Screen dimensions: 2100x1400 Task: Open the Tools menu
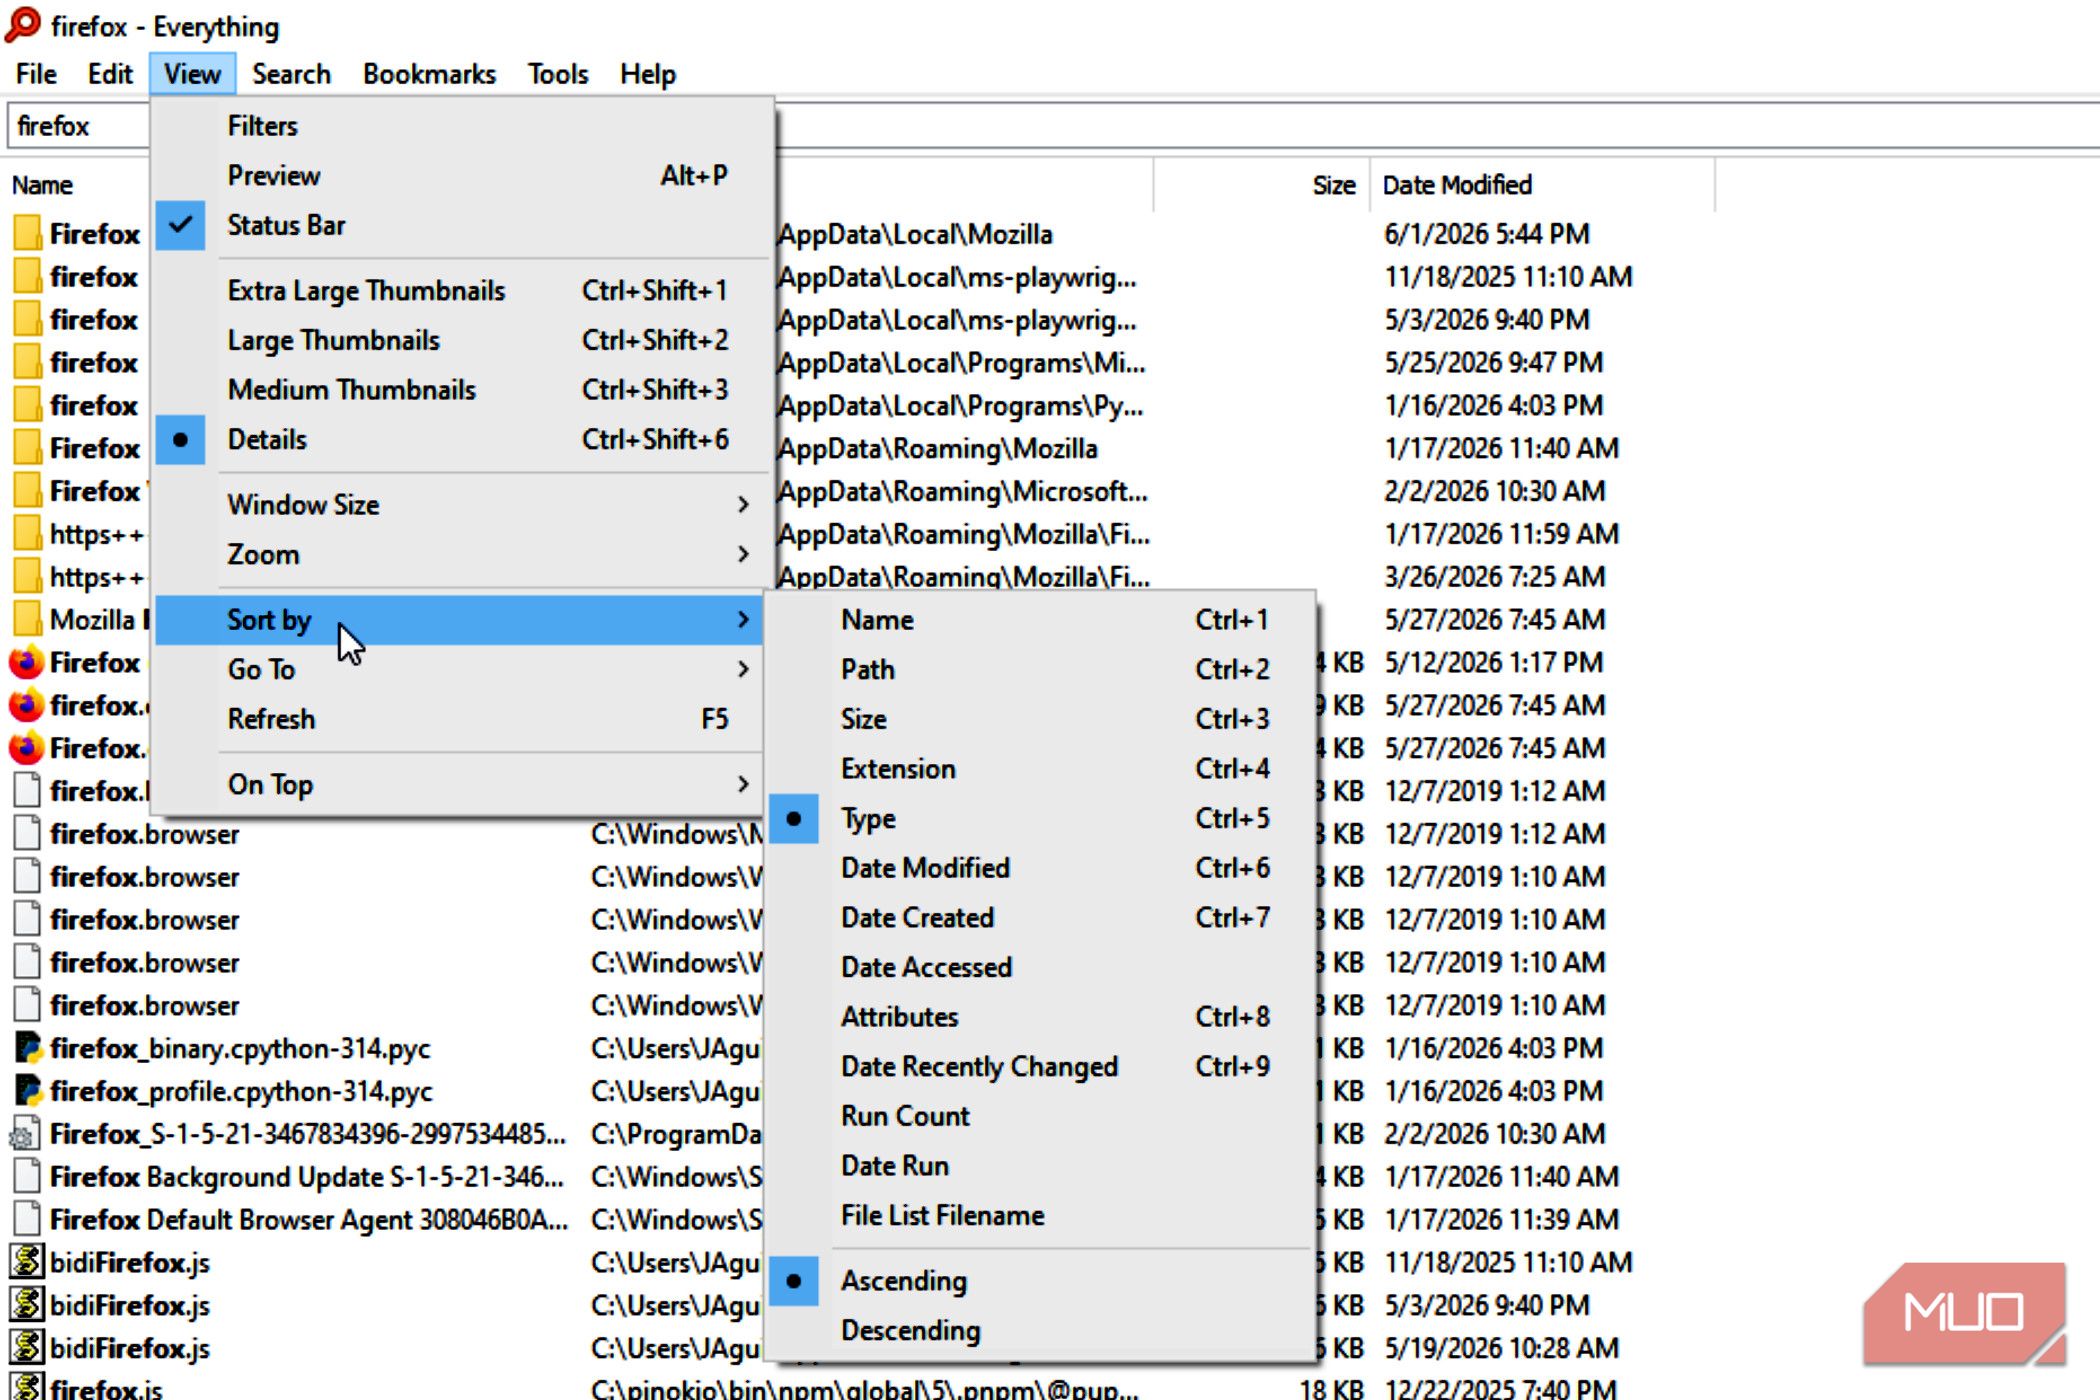[x=558, y=74]
